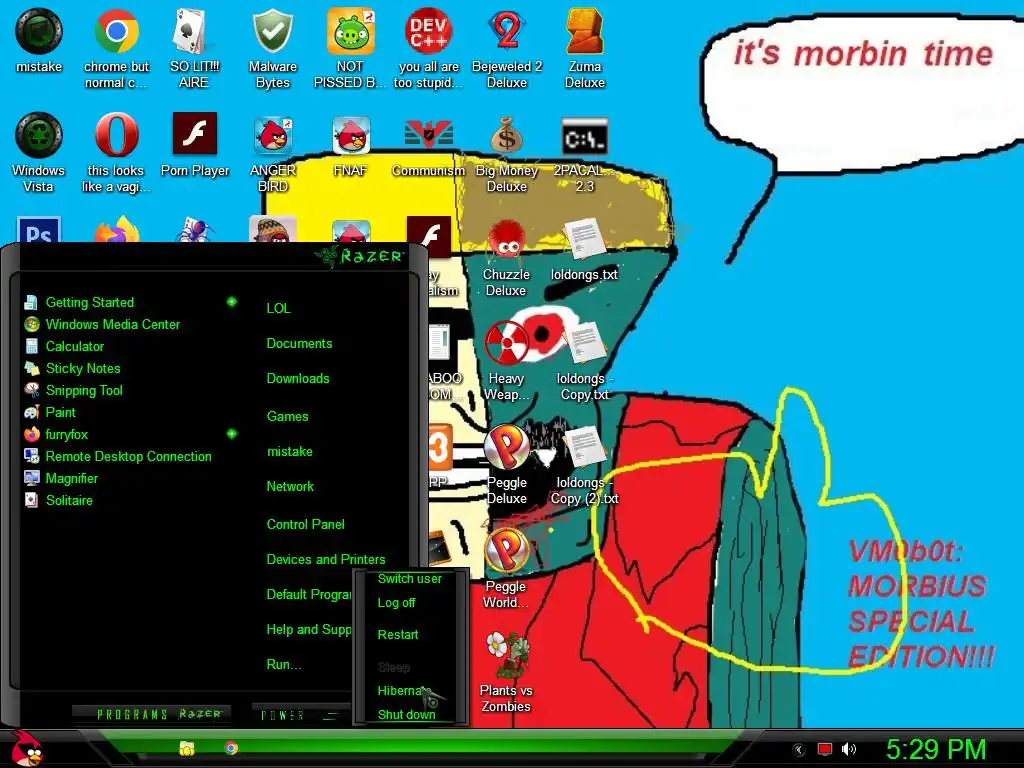Screen dimensions: 1024x768
Task: Choose Restart in power menu
Action: pos(398,635)
